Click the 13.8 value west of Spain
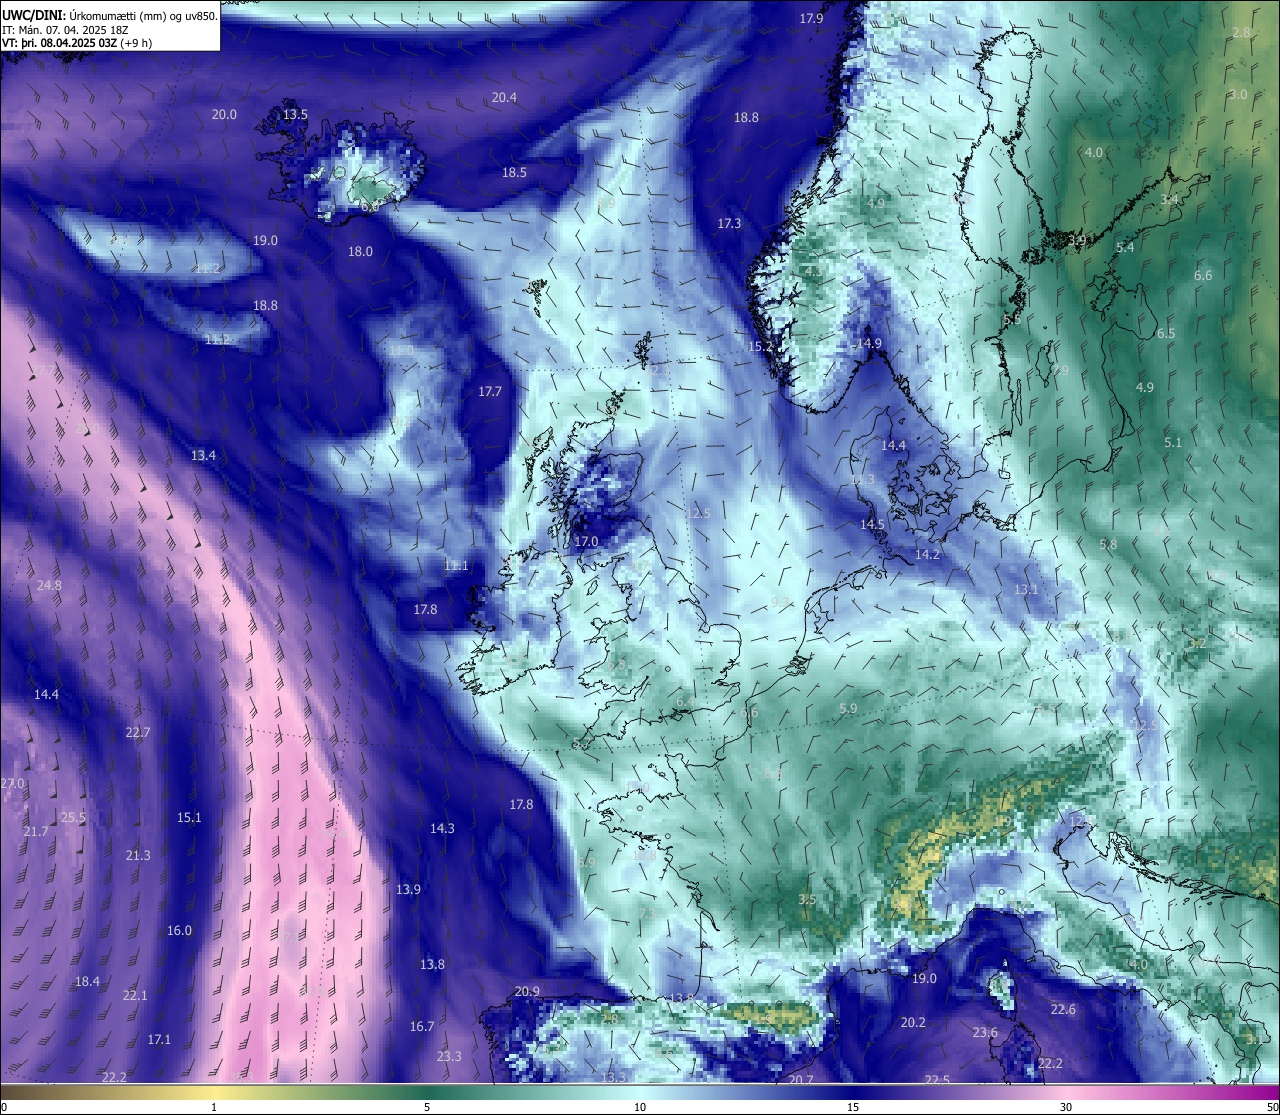The width and height of the screenshot is (1280, 1115). [432, 965]
